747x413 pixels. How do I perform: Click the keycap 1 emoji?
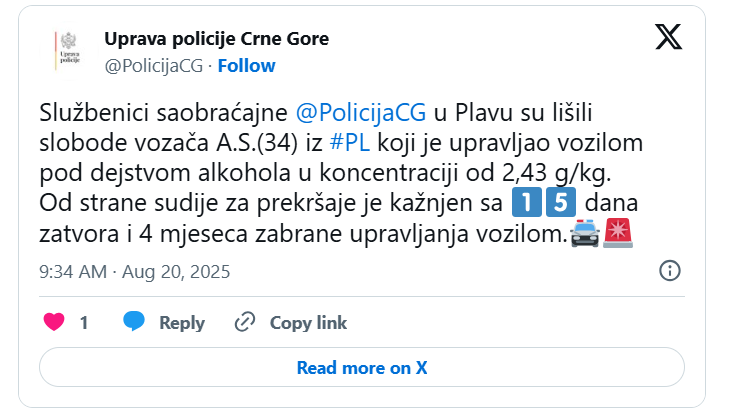pyautogui.click(x=524, y=203)
